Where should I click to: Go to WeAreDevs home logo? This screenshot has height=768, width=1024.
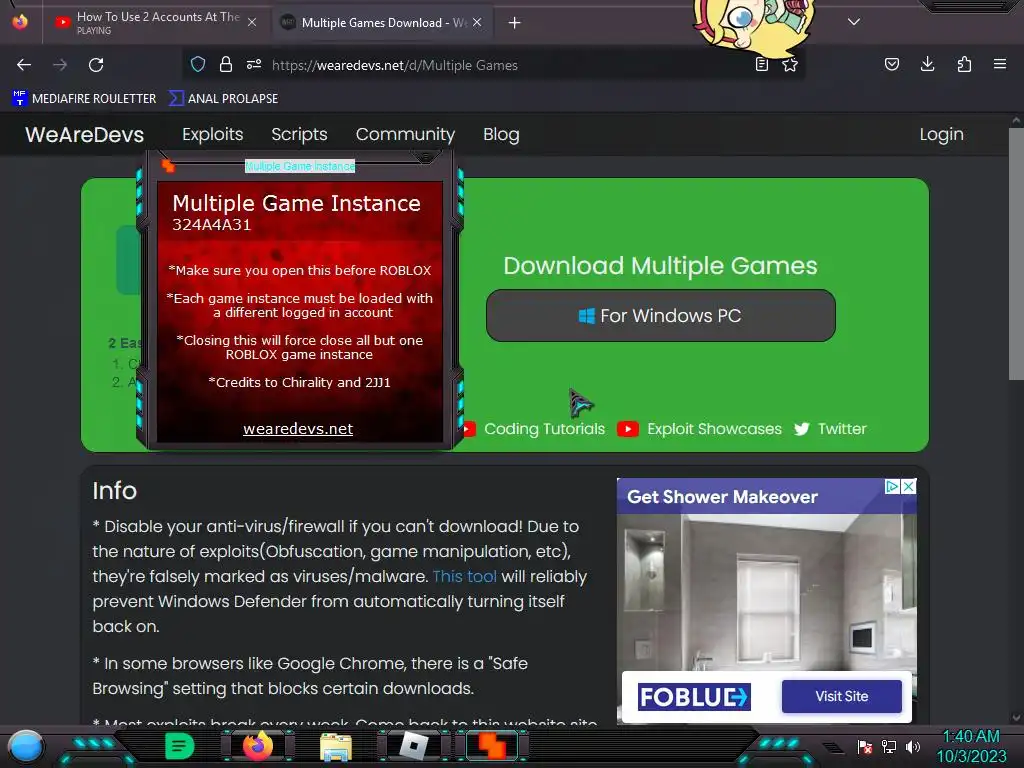click(84, 135)
